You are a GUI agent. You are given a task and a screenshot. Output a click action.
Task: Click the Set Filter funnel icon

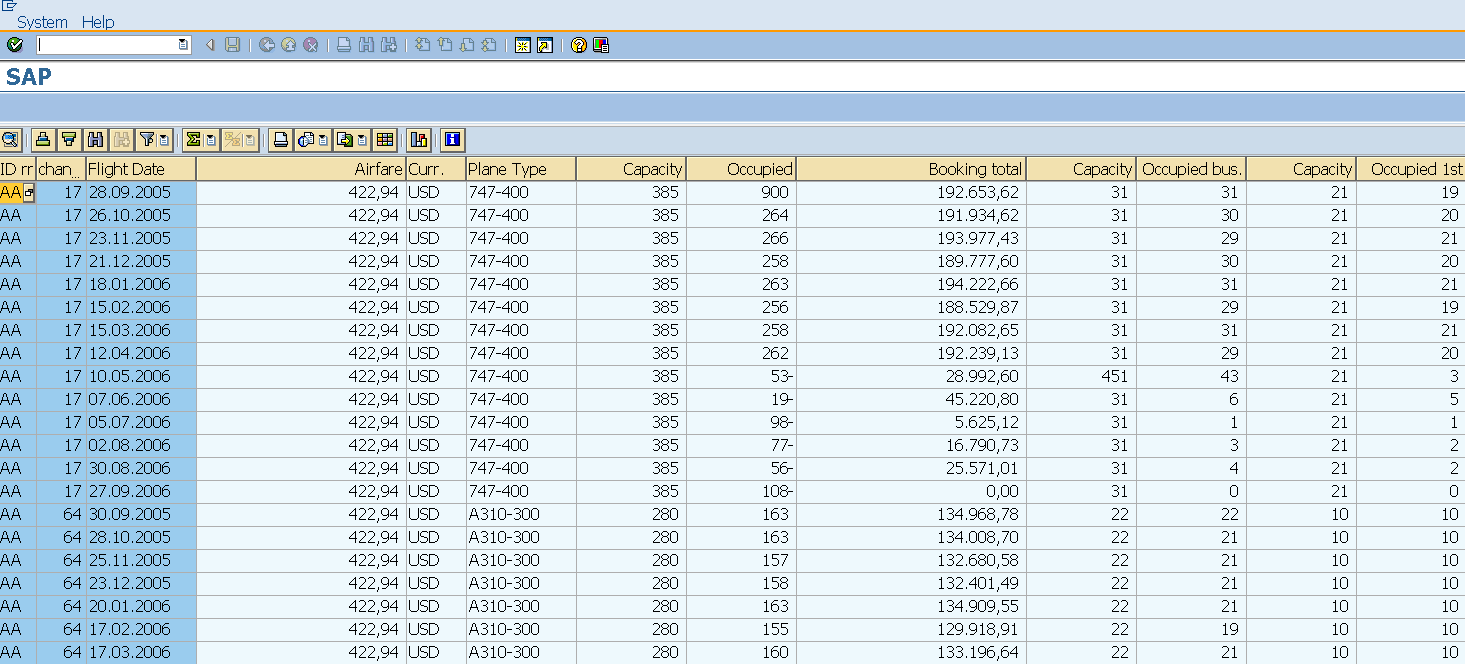coord(147,140)
